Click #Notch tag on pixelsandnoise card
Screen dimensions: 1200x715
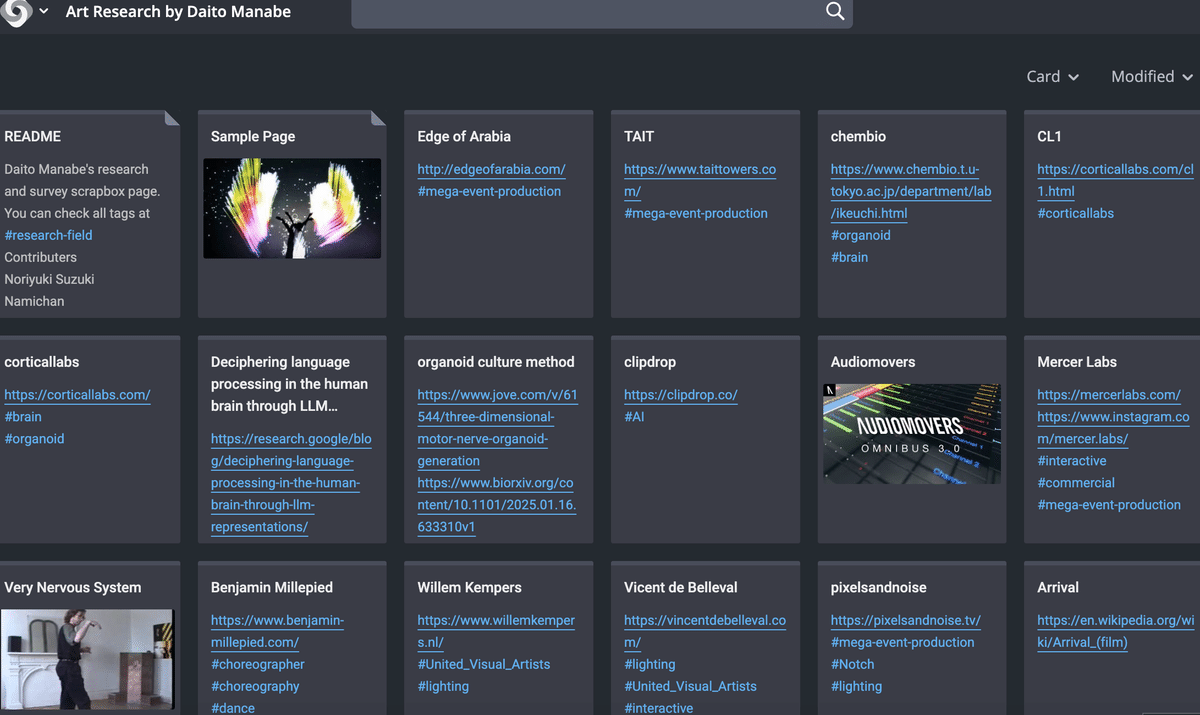coord(852,664)
